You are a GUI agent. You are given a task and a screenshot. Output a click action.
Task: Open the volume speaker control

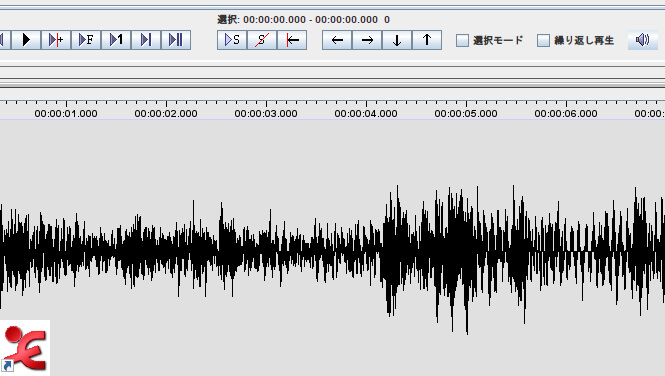pyautogui.click(x=643, y=40)
